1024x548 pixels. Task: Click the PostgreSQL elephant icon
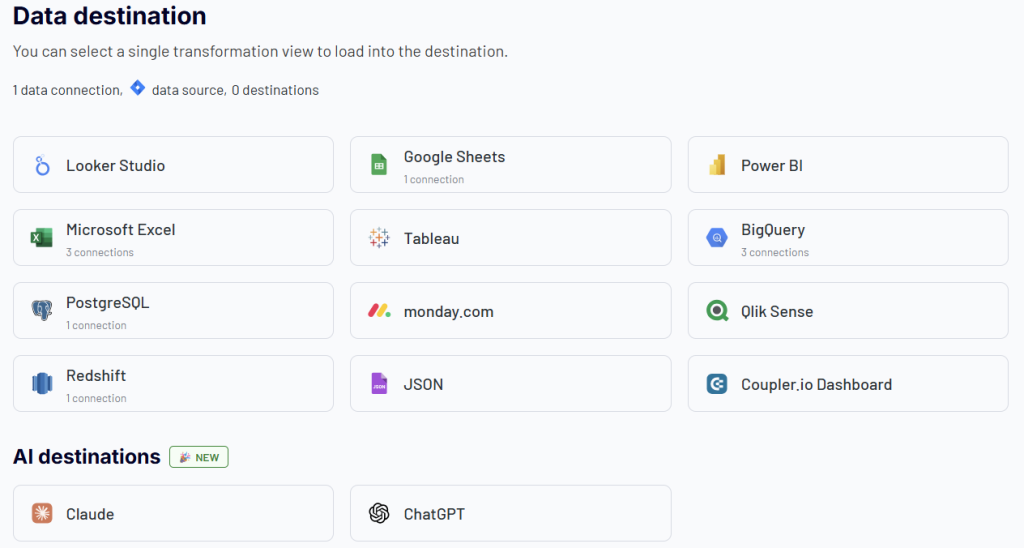pos(42,311)
